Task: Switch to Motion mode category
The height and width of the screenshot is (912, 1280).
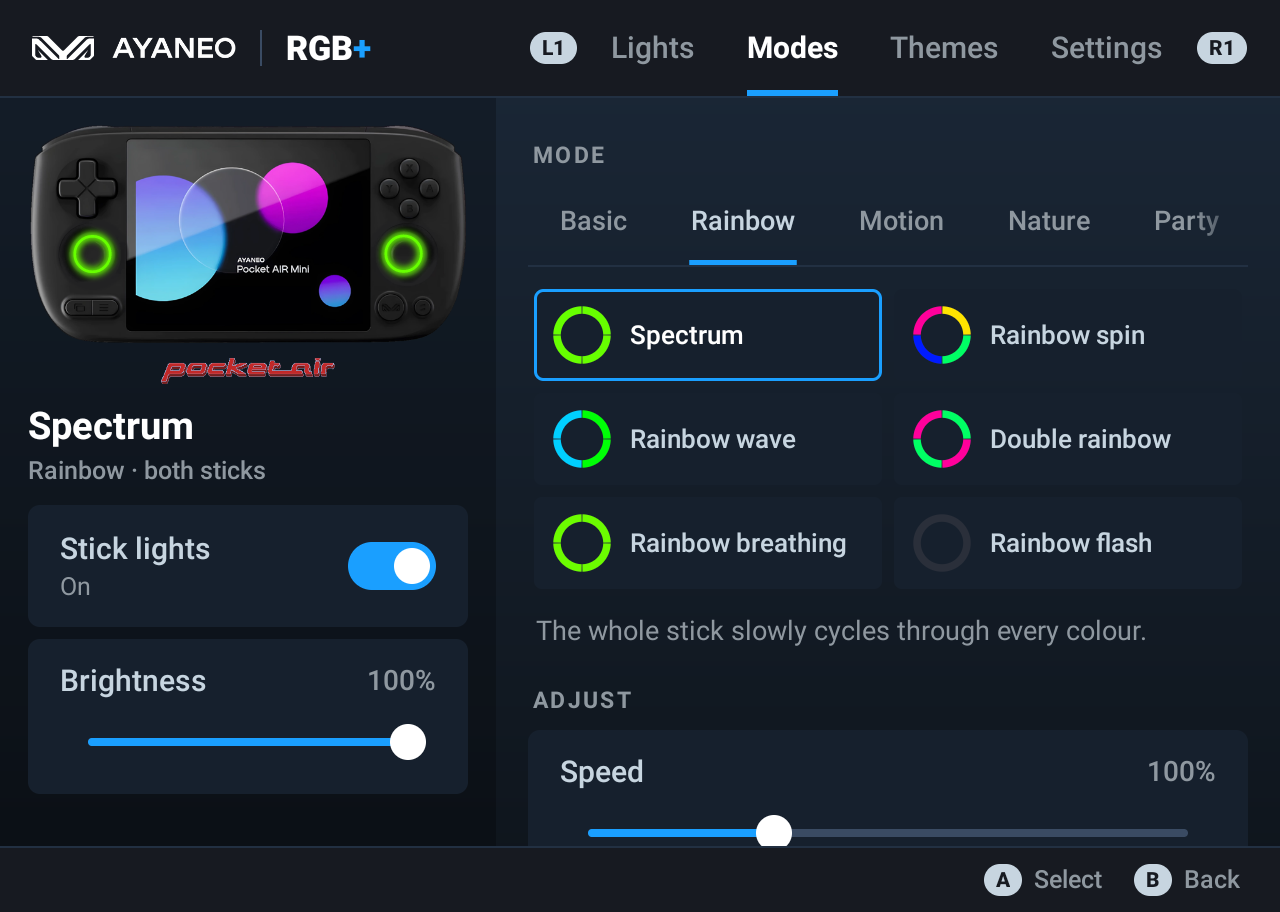Action: point(902,221)
